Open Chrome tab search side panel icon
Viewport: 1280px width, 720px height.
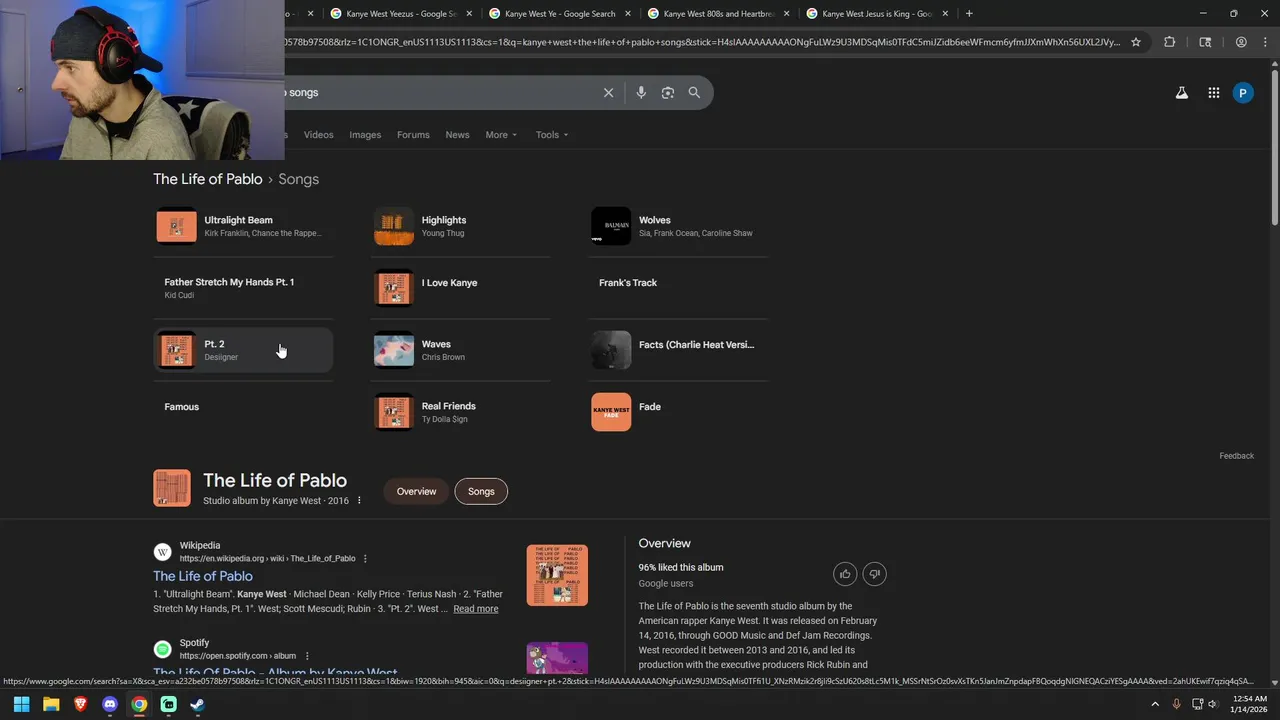tap(1205, 42)
